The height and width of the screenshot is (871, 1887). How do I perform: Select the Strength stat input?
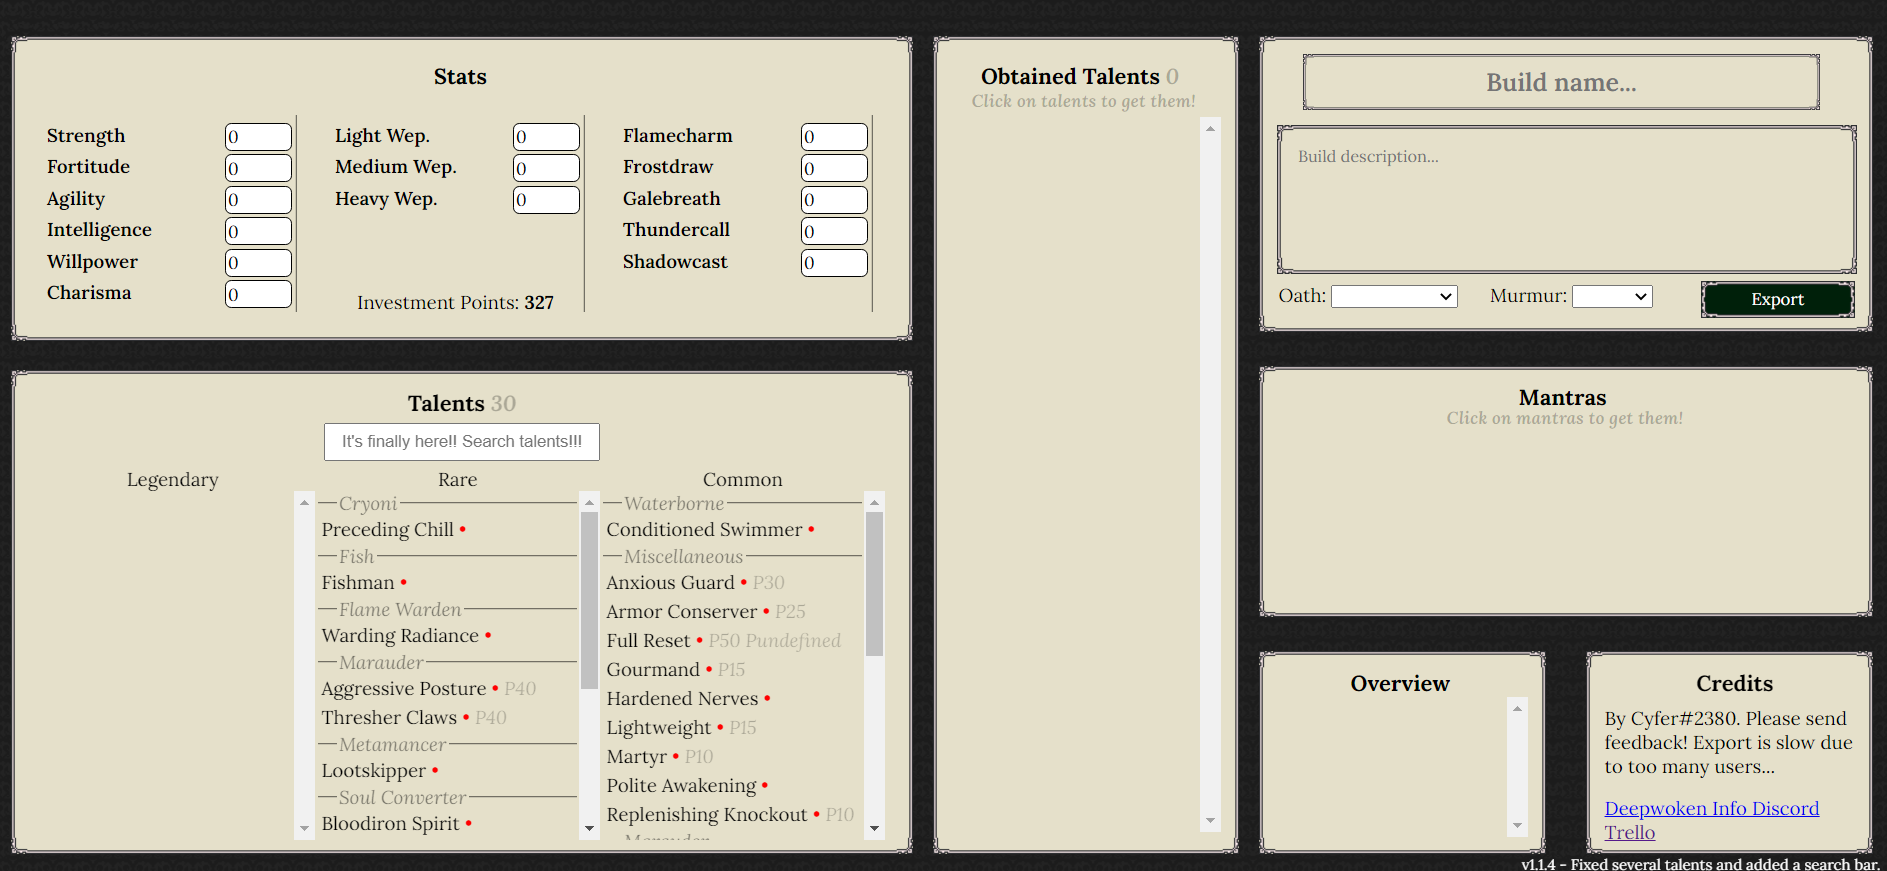click(x=258, y=137)
